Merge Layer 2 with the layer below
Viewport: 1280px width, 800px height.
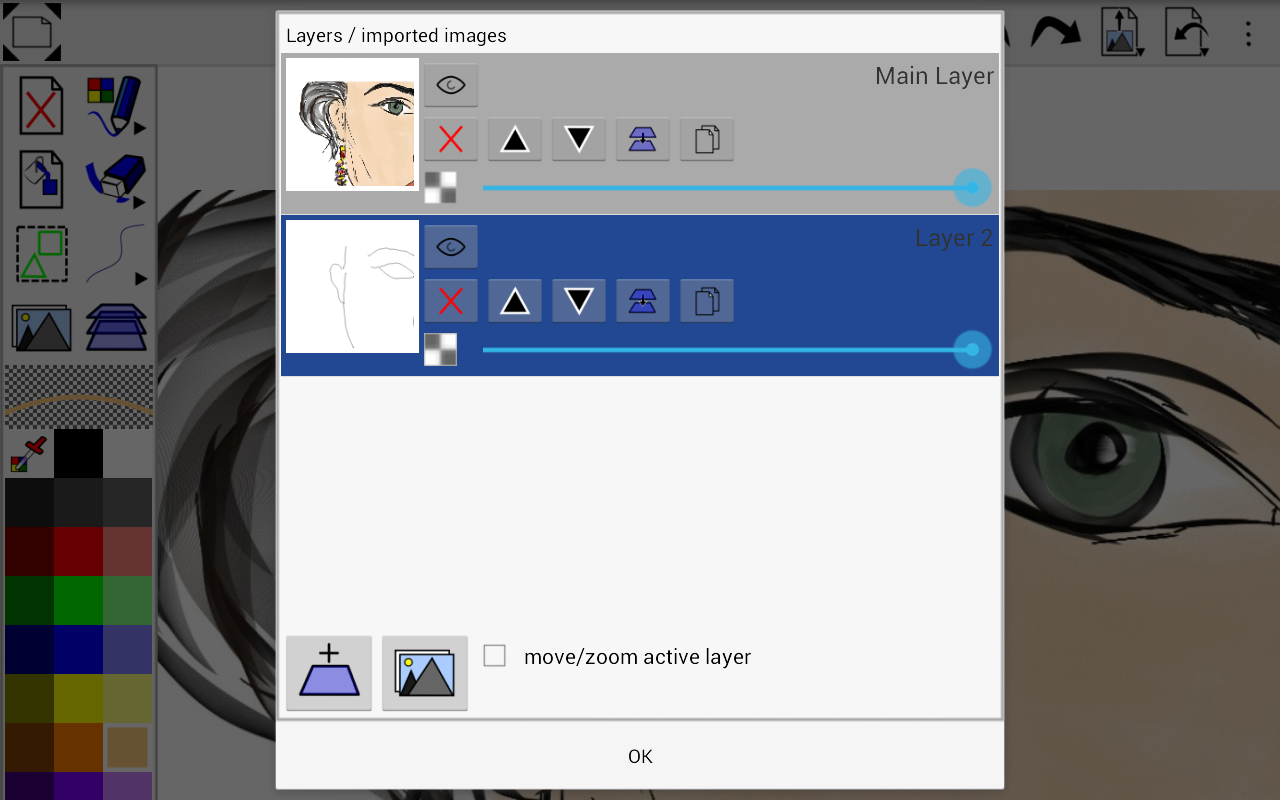[643, 300]
